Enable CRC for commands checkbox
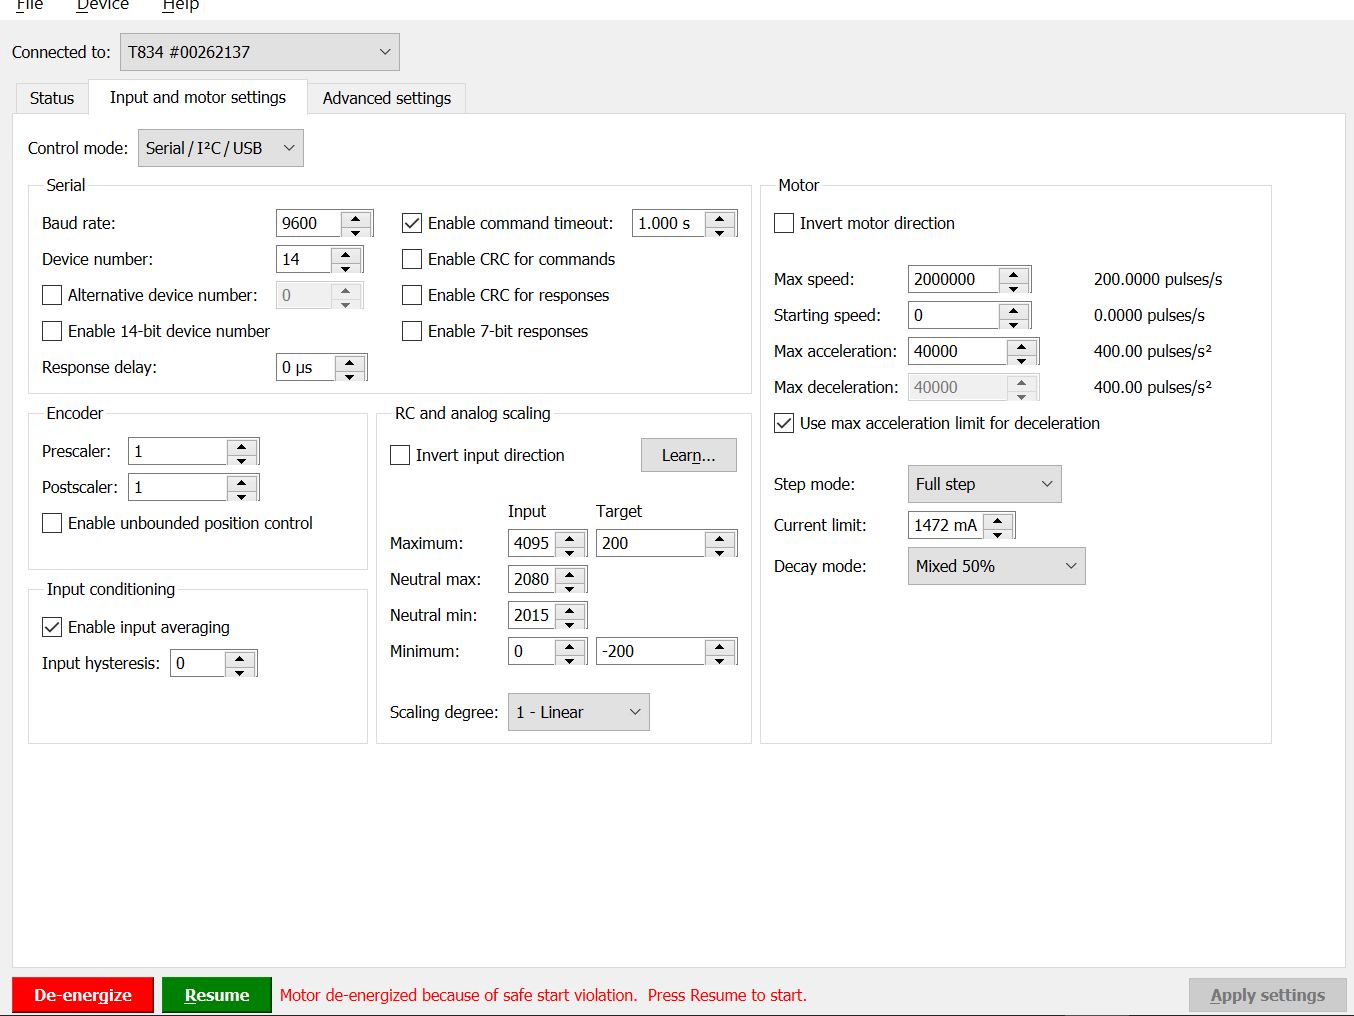The height and width of the screenshot is (1016, 1354). (412, 259)
